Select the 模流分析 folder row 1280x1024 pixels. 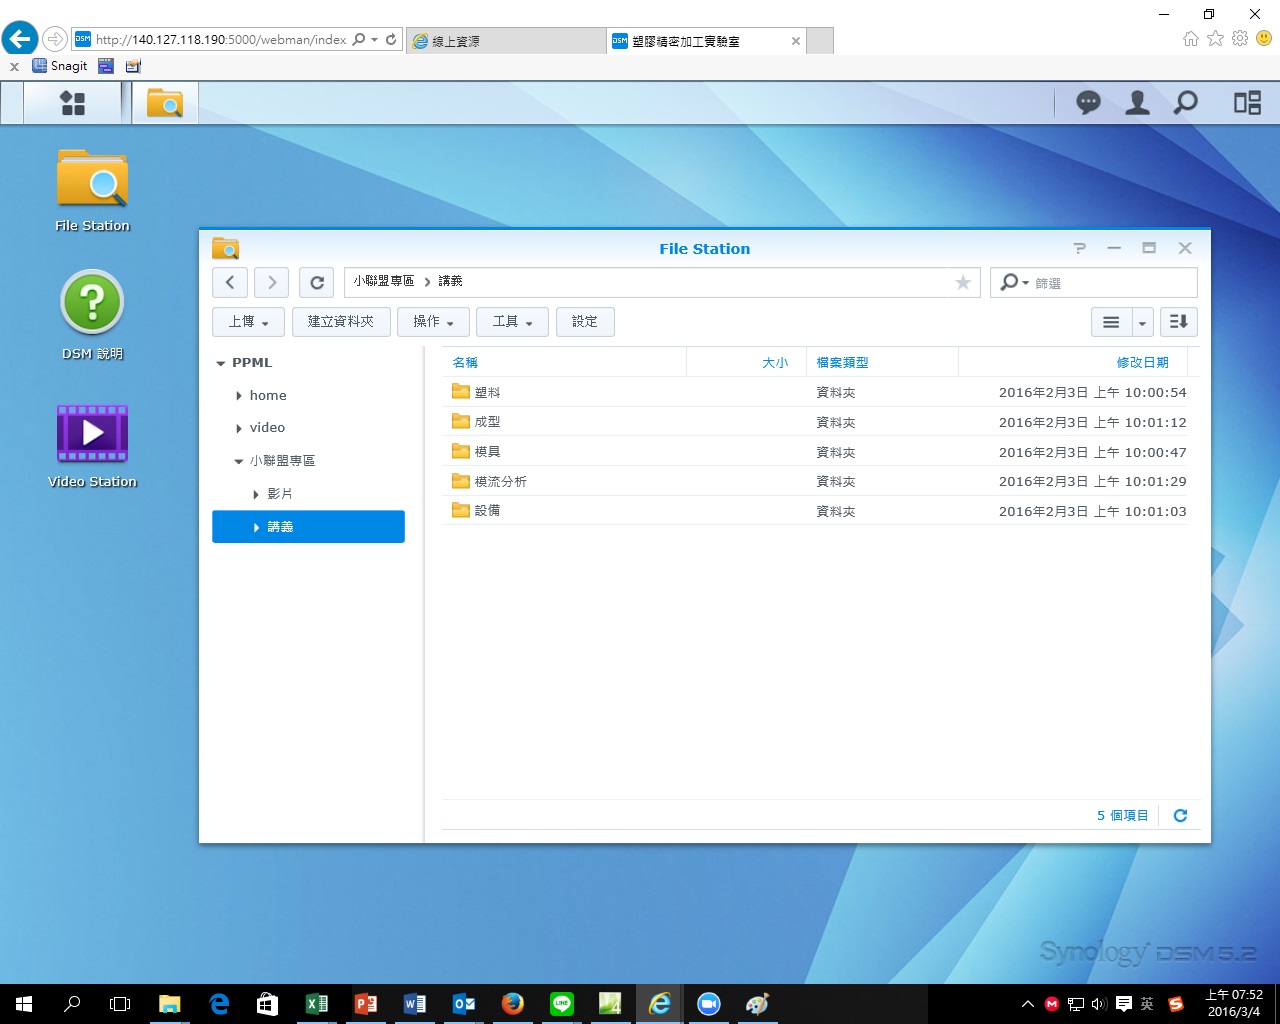click(x=814, y=481)
